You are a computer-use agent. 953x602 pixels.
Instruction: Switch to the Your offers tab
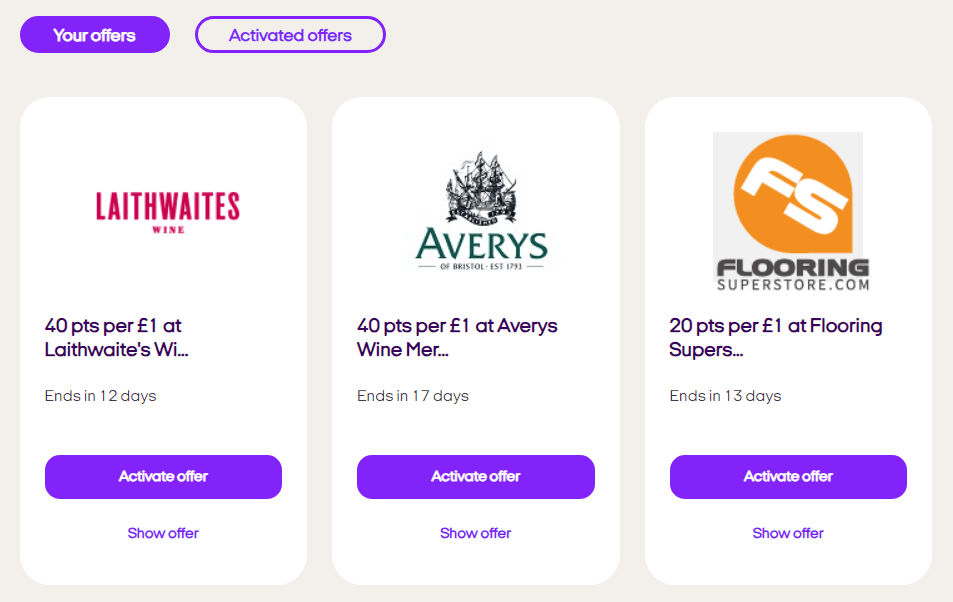(95, 35)
